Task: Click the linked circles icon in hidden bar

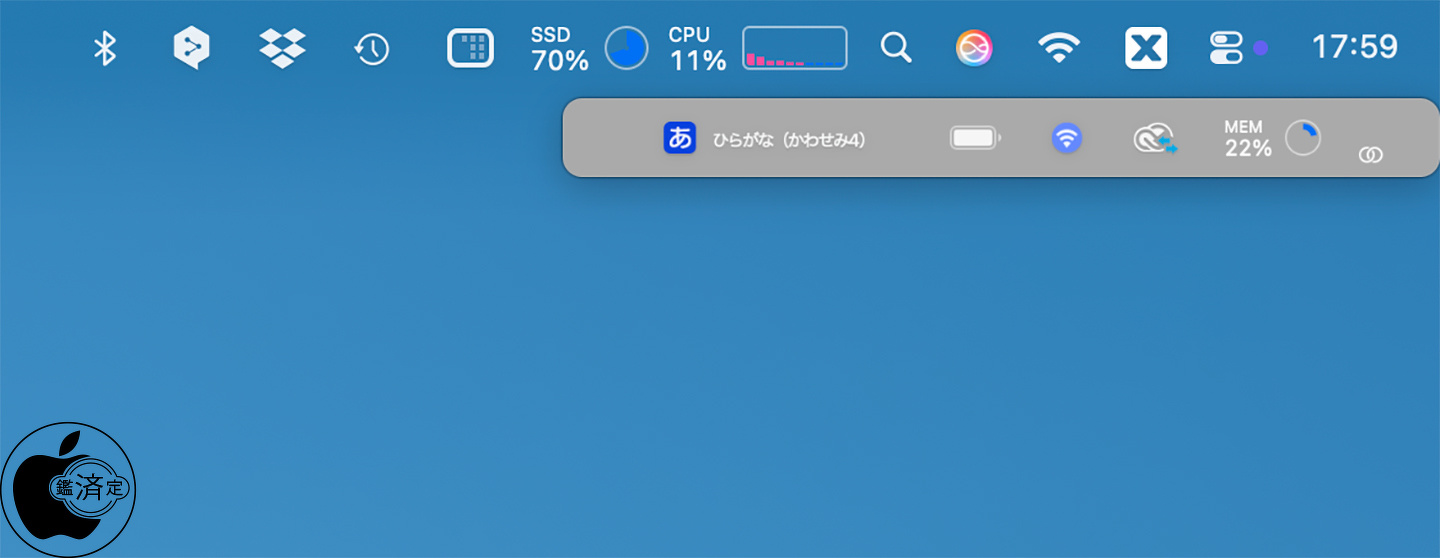Action: coord(1371,155)
